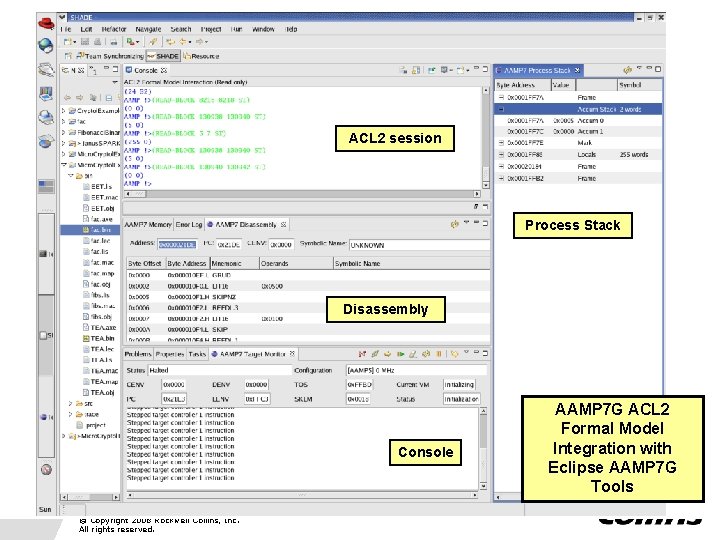Expand the JanusSPARK project node
Image resolution: width=720 pixels, height=540 pixels.
click(64, 143)
